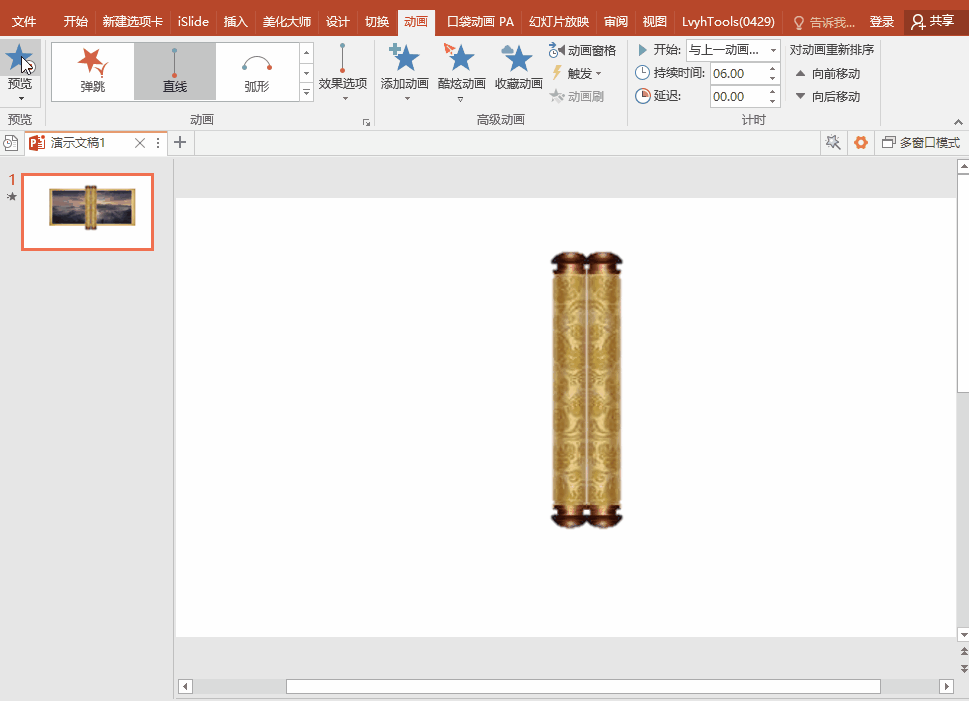Open Add Animation (添加动画) button
This screenshot has width=969, height=701.
point(404,70)
